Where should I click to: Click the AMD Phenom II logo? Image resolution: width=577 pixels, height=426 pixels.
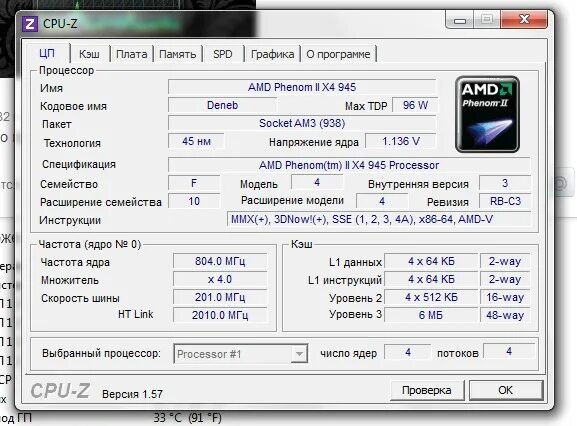click(487, 114)
